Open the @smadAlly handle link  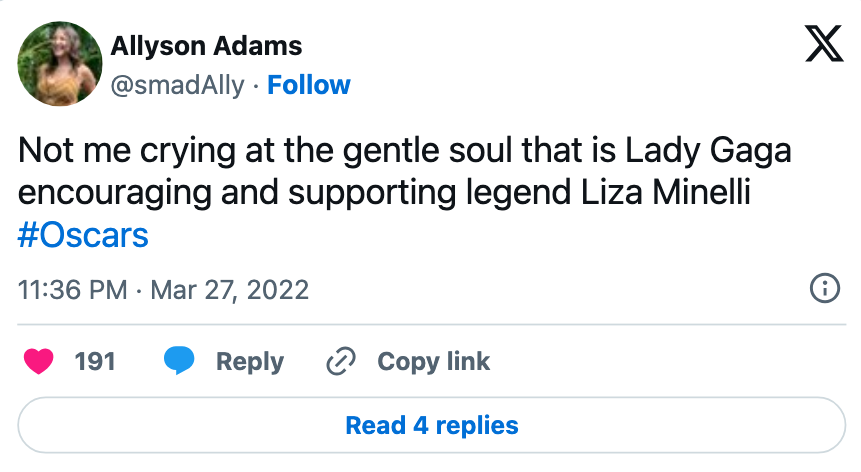(x=176, y=86)
